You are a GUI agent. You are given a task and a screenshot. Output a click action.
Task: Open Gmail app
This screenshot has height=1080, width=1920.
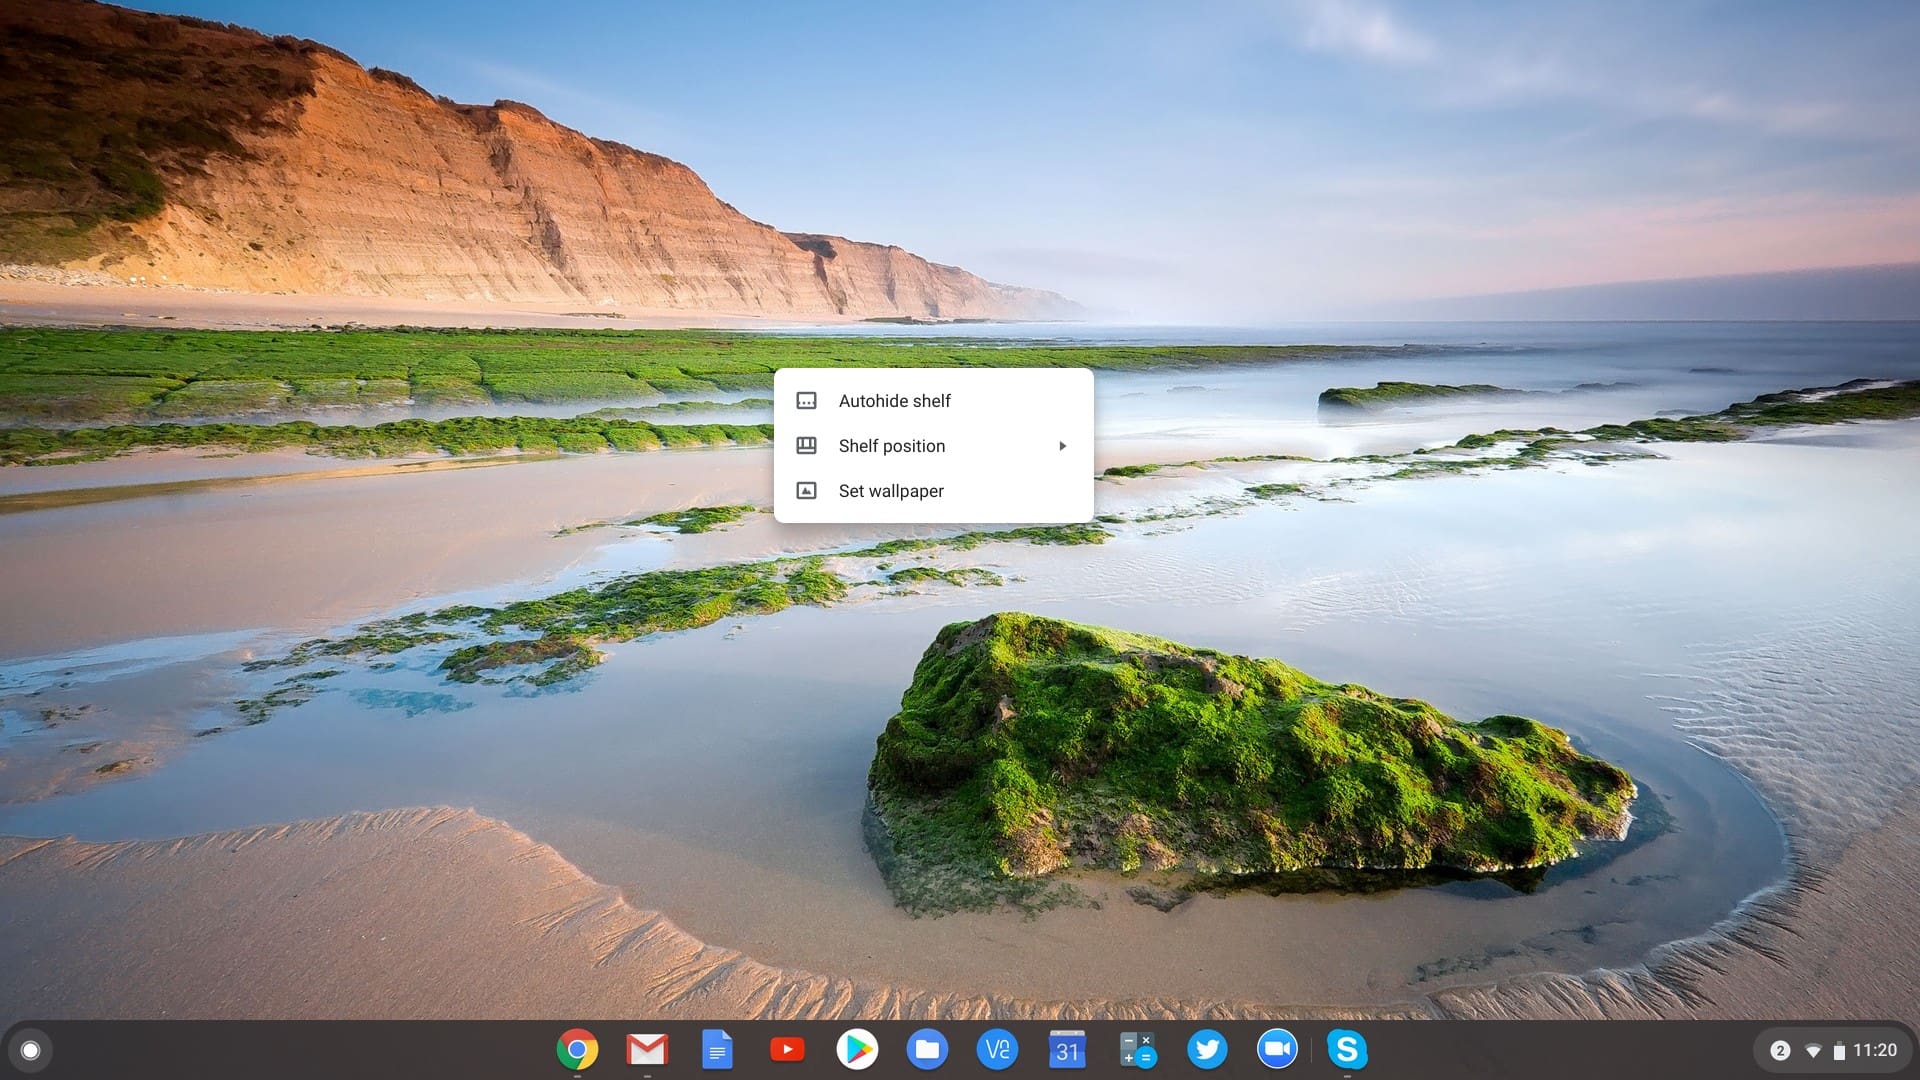coord(646,1048)
